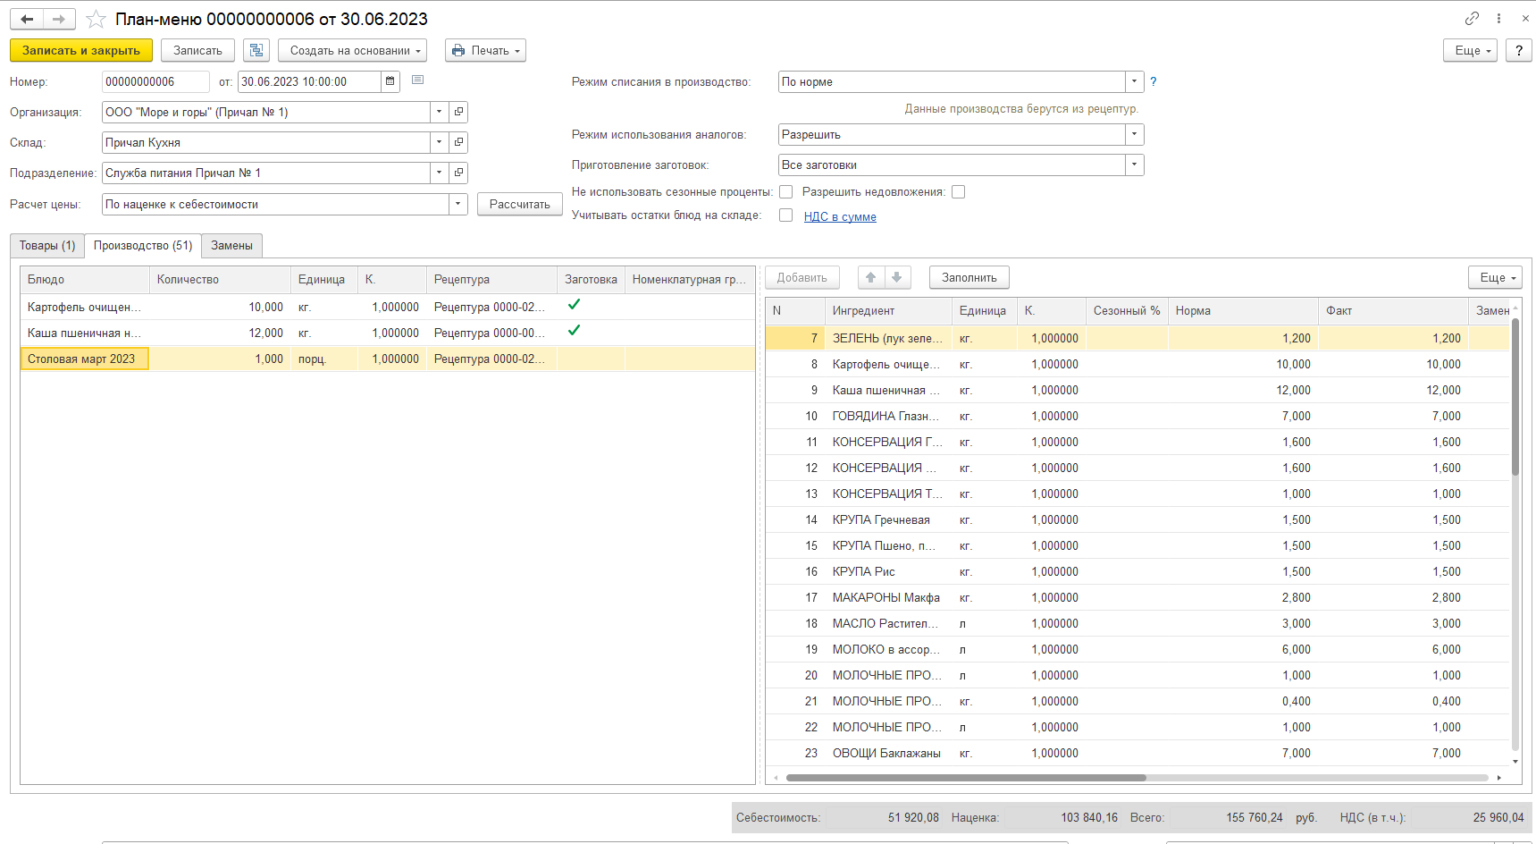Expand Режим списания в производство dropdown

[1134, 82]
